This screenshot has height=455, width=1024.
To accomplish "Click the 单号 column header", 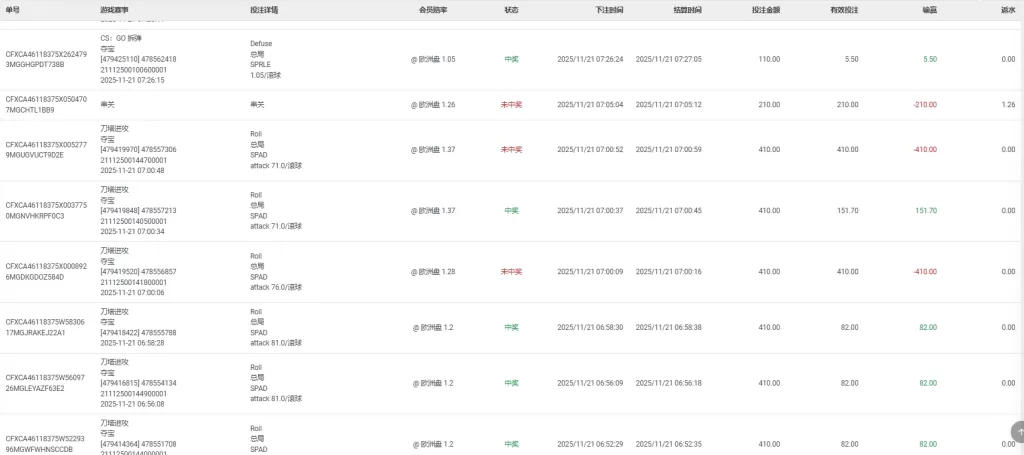I will [x=13, y=9].
